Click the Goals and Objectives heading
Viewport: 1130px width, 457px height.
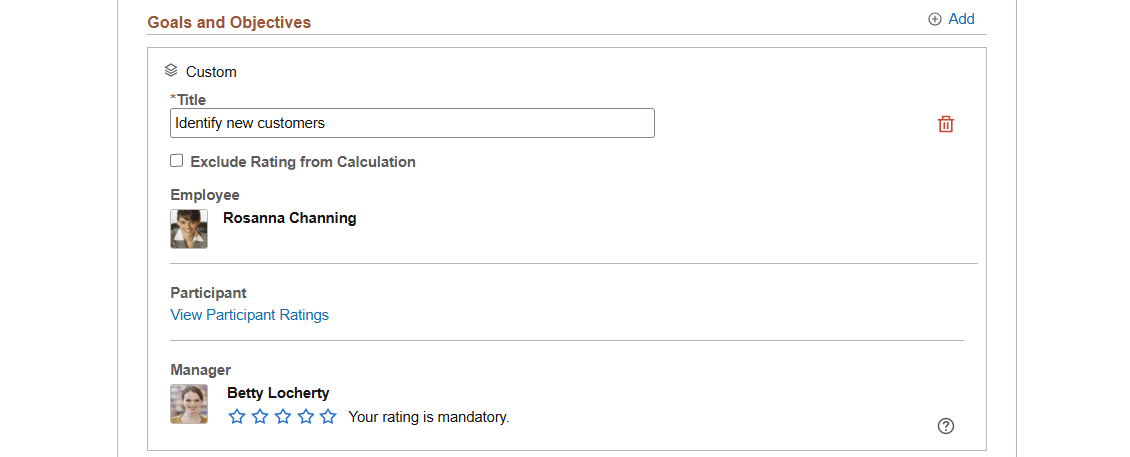[229, 22]
